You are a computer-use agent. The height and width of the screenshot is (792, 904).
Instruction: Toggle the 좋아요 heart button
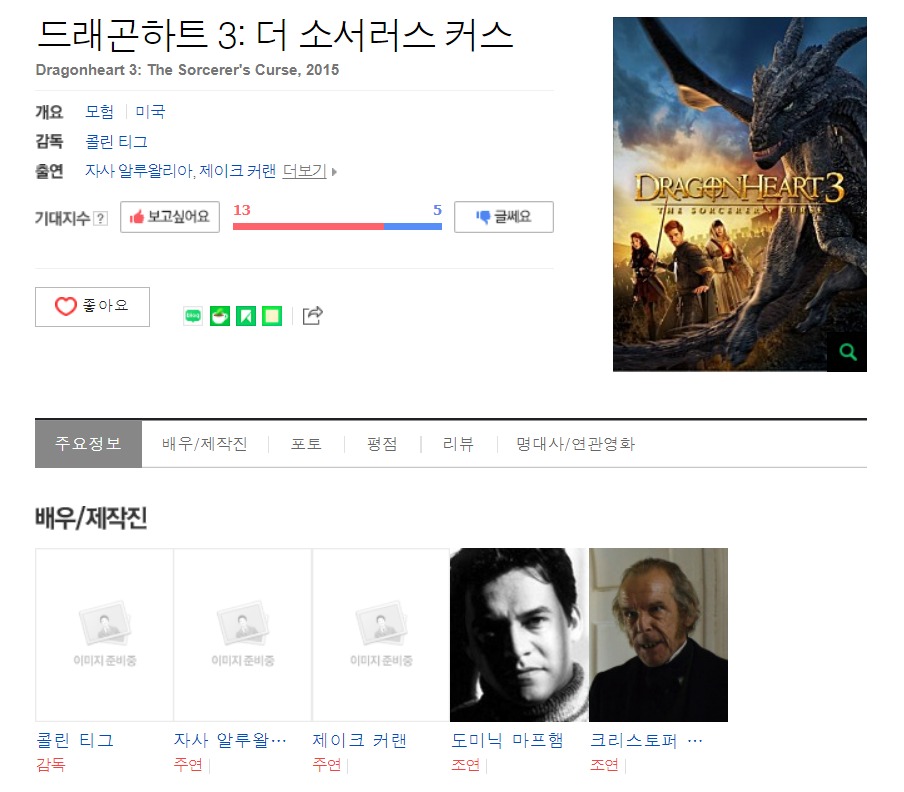(x=92, y=307)
